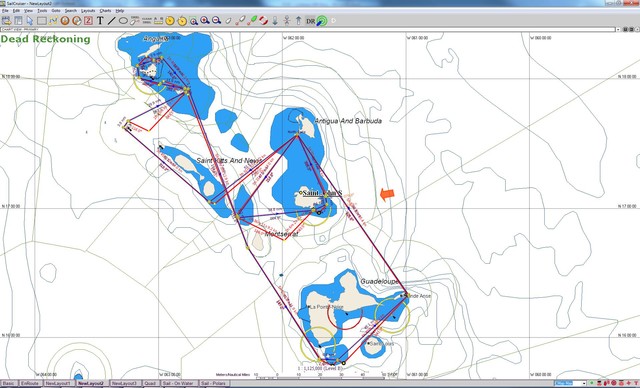Viewport: 640px width, 388px height.
Task: Click the zoom out magnifier icon
Action: click(x=216, y=20)
